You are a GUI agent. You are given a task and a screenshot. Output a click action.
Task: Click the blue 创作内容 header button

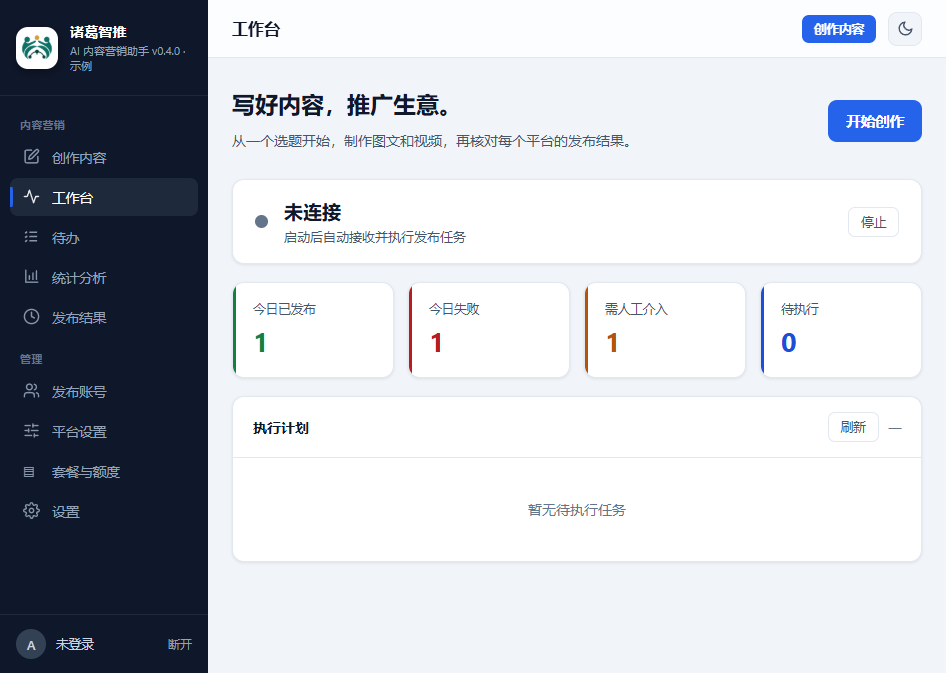[x=839, y=29]
